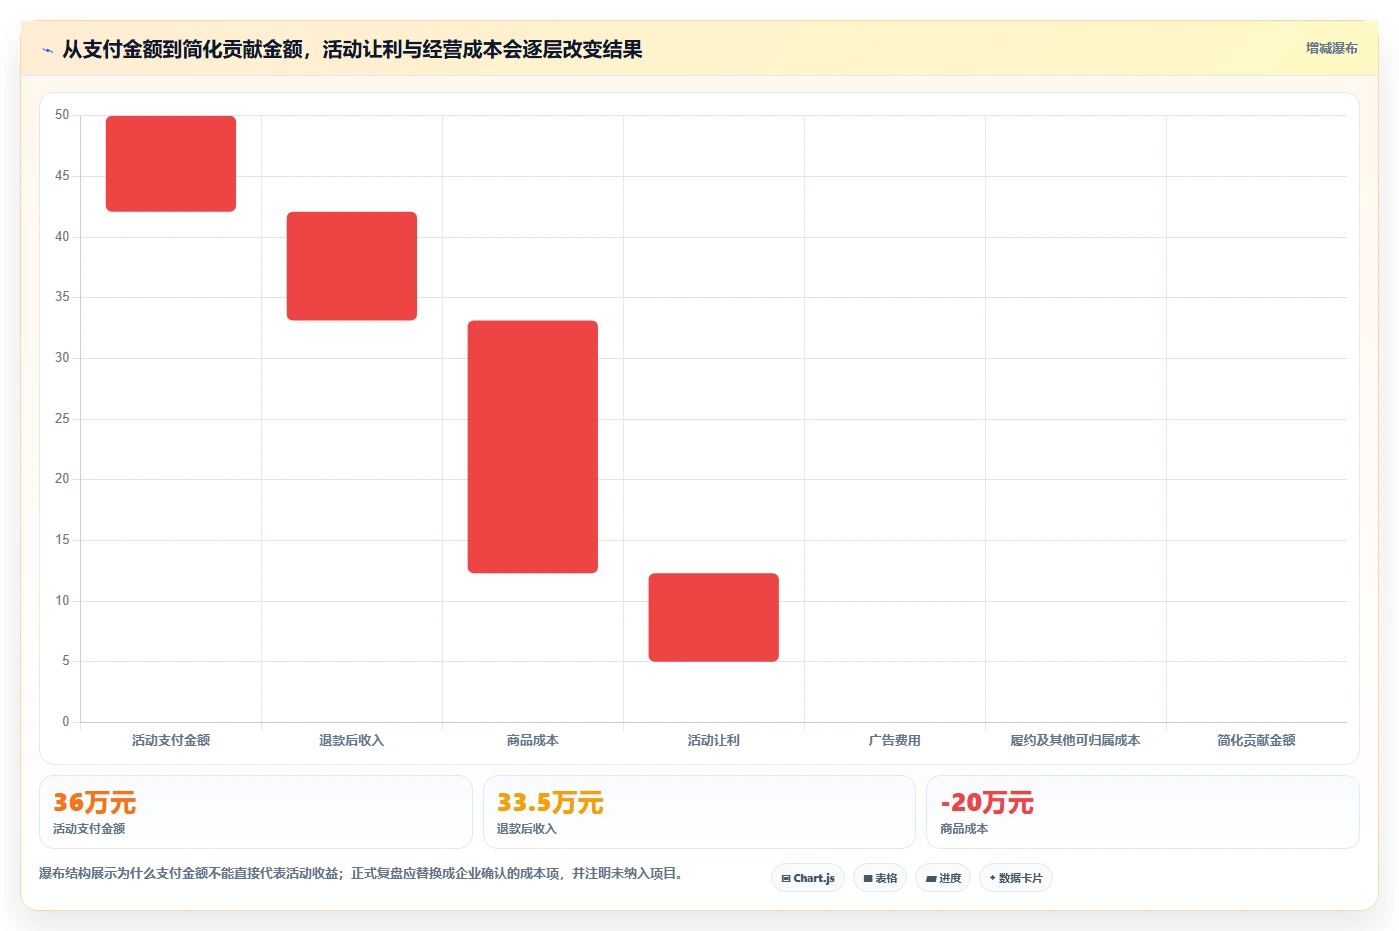The width and height of the screenshot is (1399, 931).
Task: Select the 退款后收入 red bar
Action: 352,266
